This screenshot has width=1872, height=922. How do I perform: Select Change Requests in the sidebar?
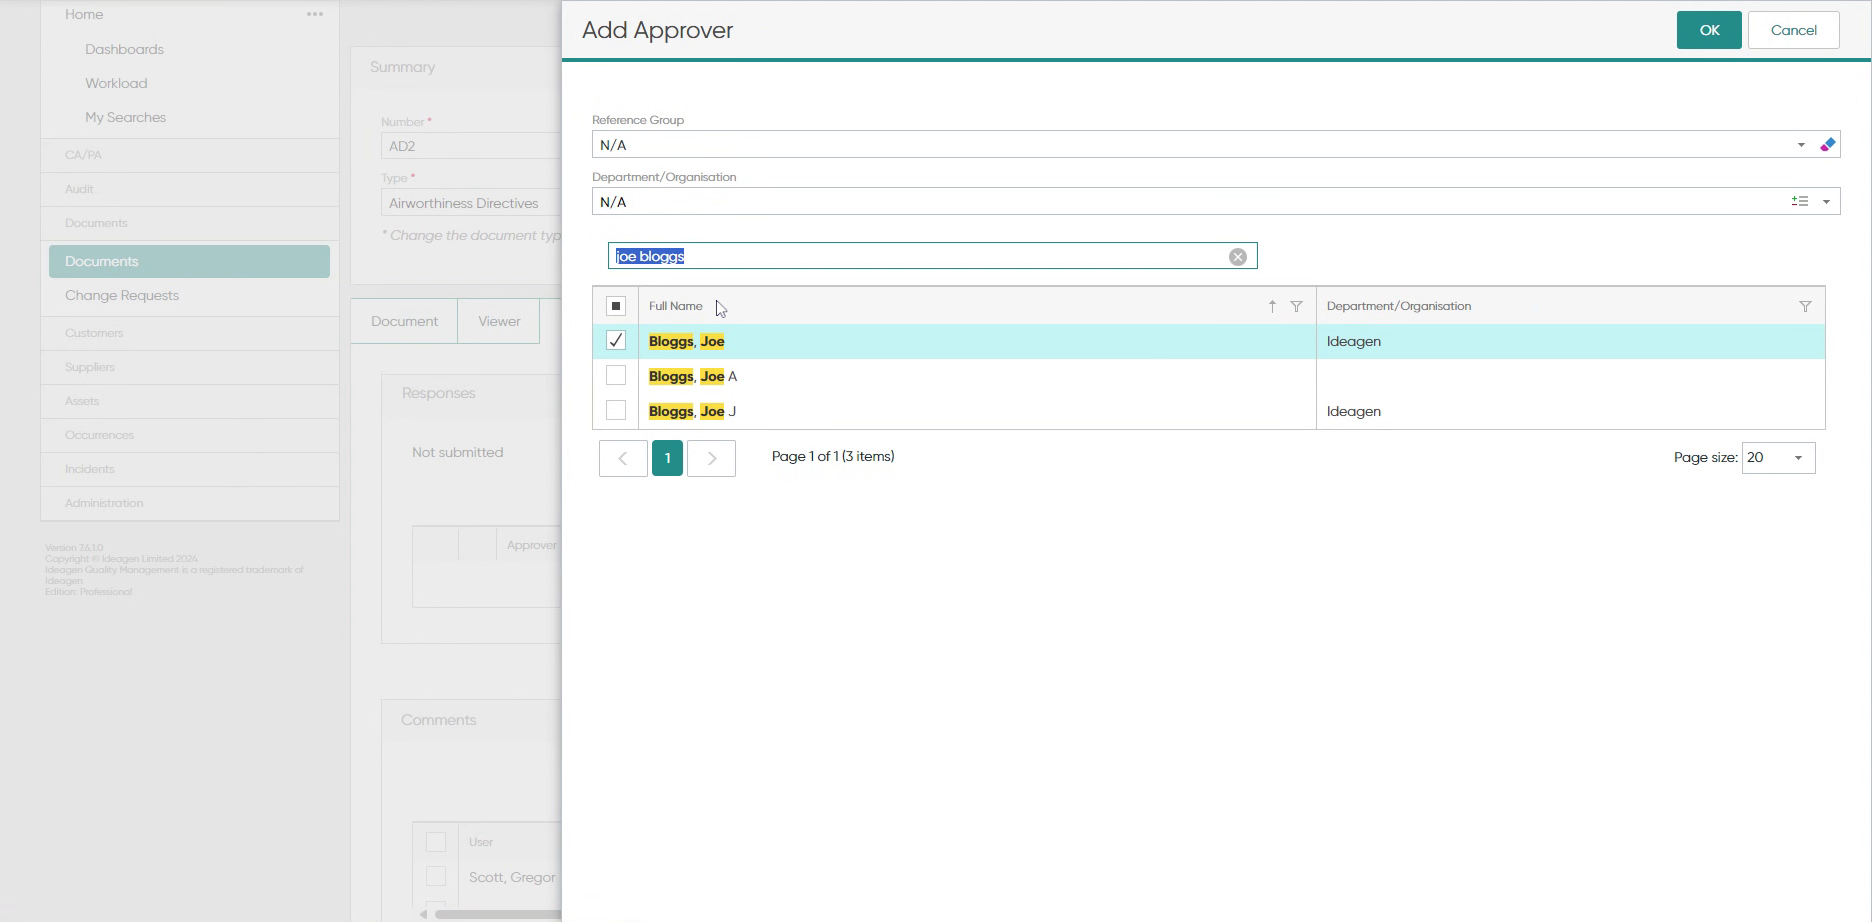pyautogui.click(x=122, y=295)
